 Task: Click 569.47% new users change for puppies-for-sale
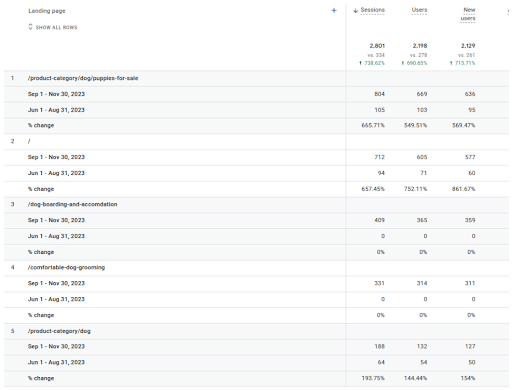click(x=464, y=125)
